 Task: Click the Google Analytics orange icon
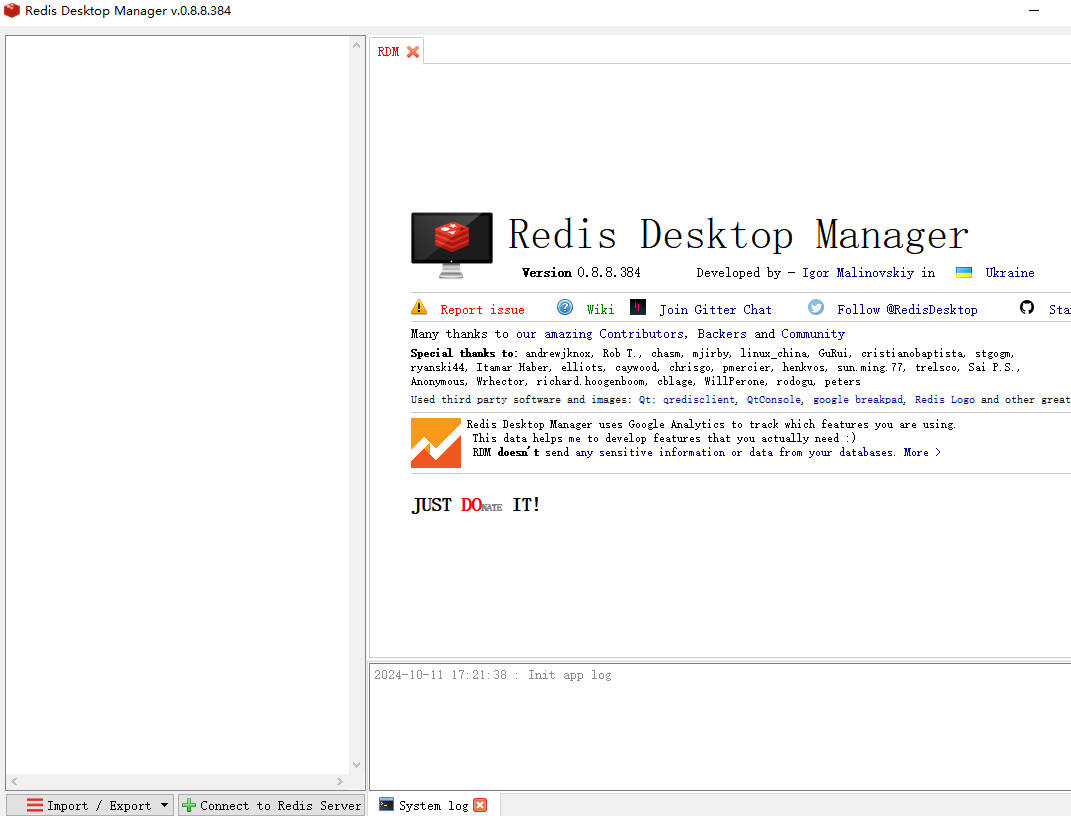pos(436,442)
